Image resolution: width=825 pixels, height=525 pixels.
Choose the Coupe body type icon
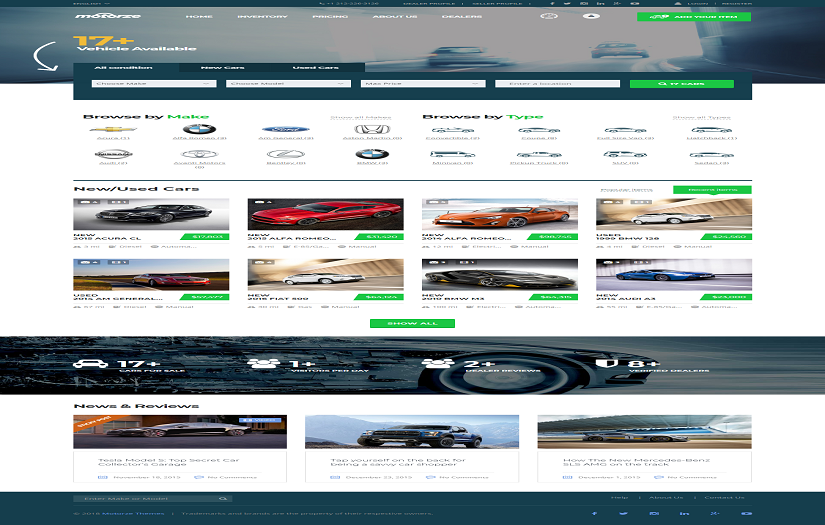[539, 130]
